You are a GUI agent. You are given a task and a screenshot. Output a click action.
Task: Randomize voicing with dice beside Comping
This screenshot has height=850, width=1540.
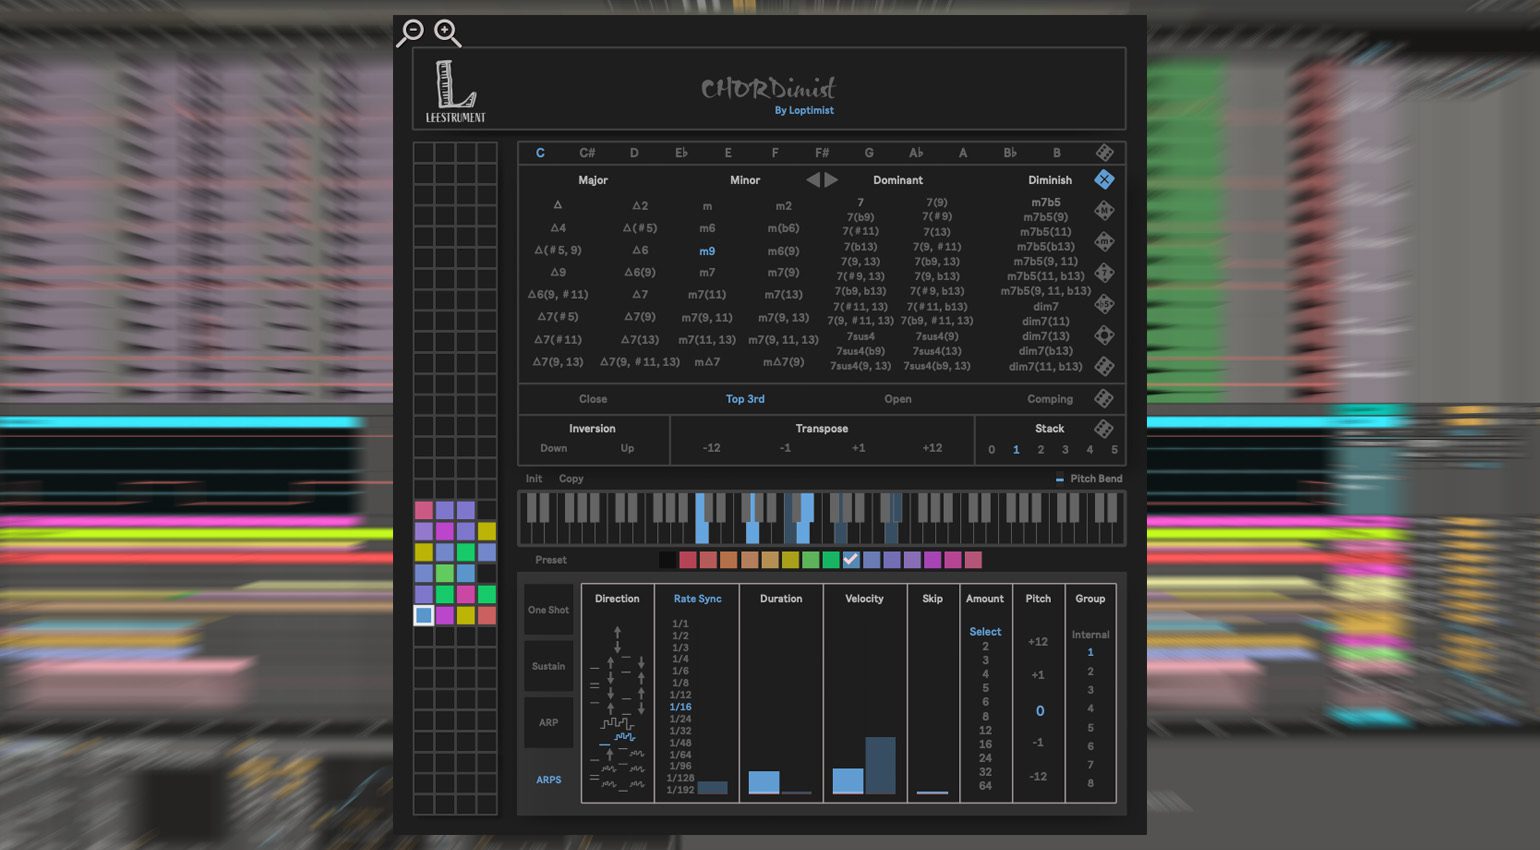[1104, 398]
